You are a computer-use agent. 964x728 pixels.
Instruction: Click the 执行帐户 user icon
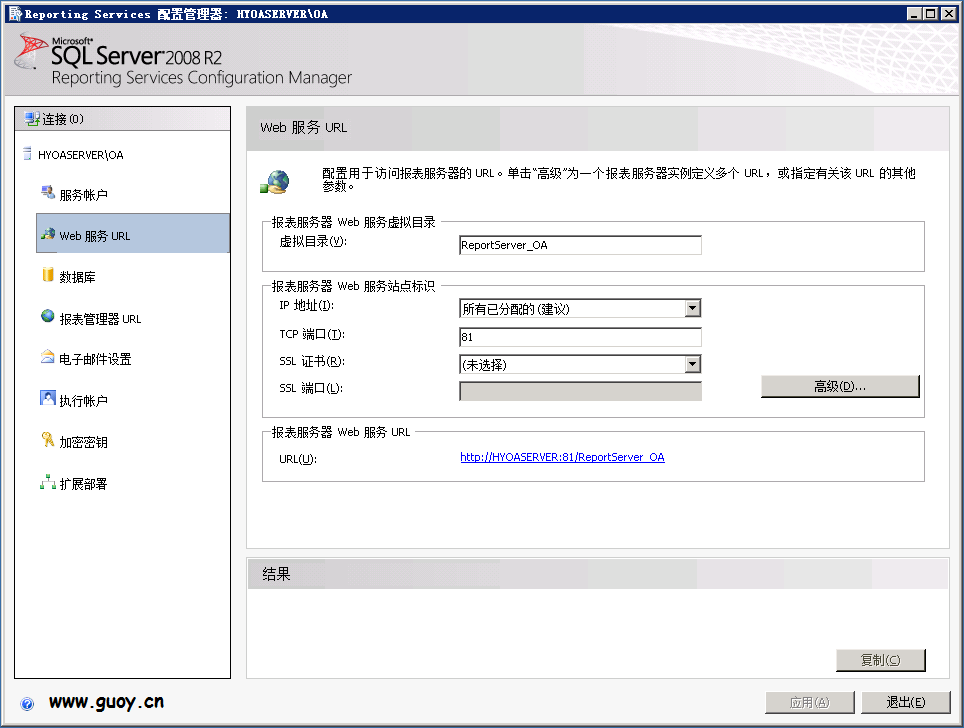coord(48,398)
